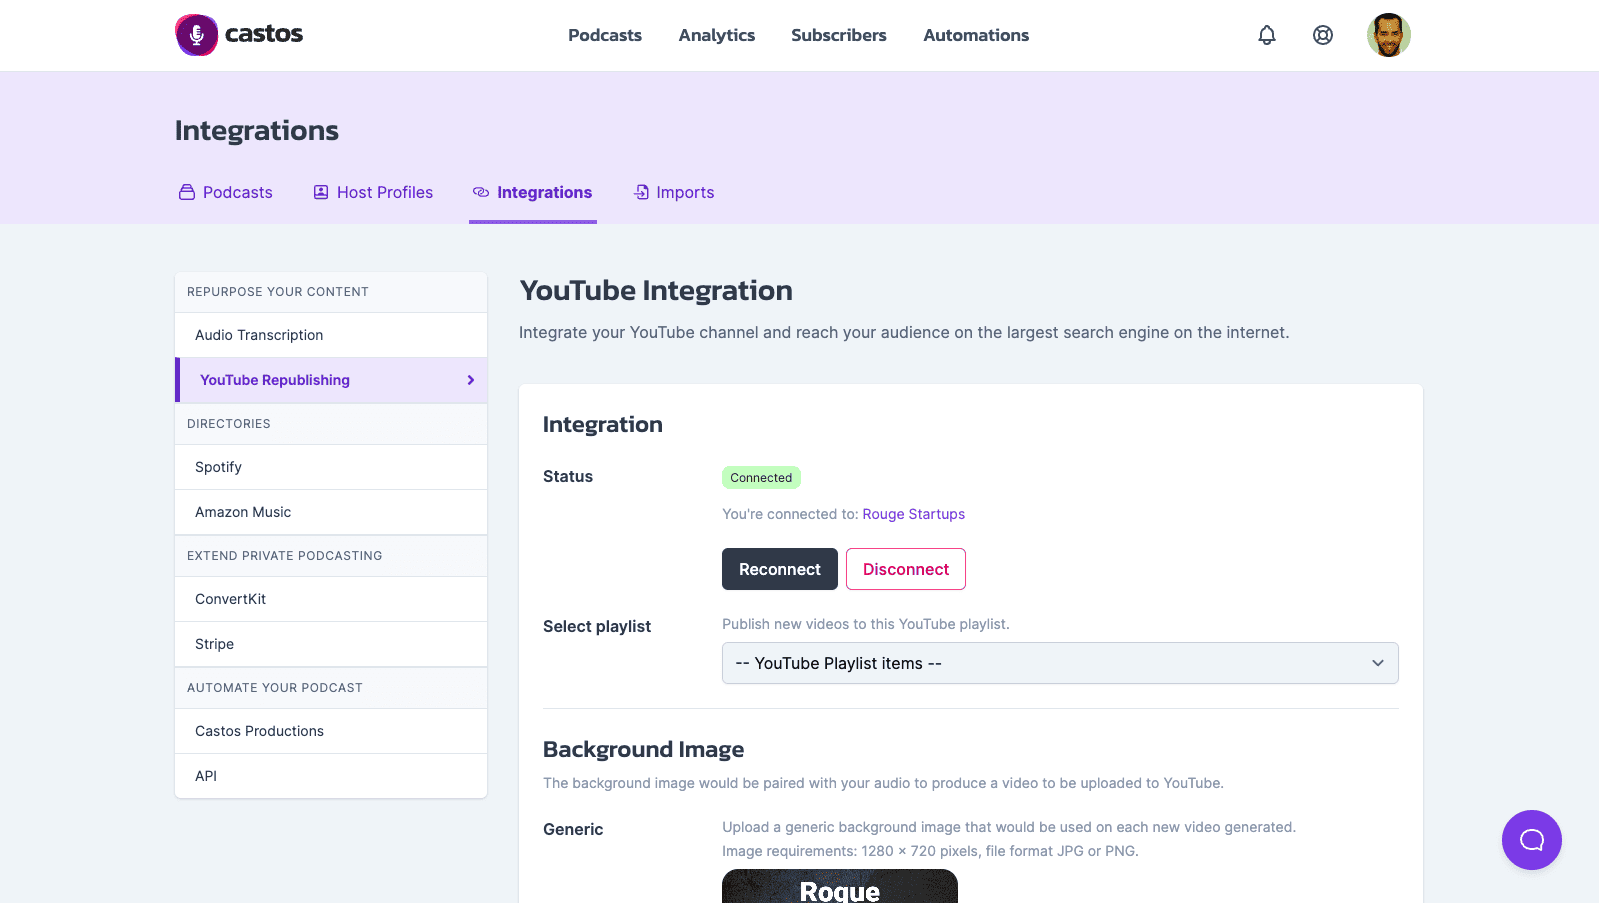Open Castos Productions in the sidebar
1599x903 pixels.
[331, 731]
